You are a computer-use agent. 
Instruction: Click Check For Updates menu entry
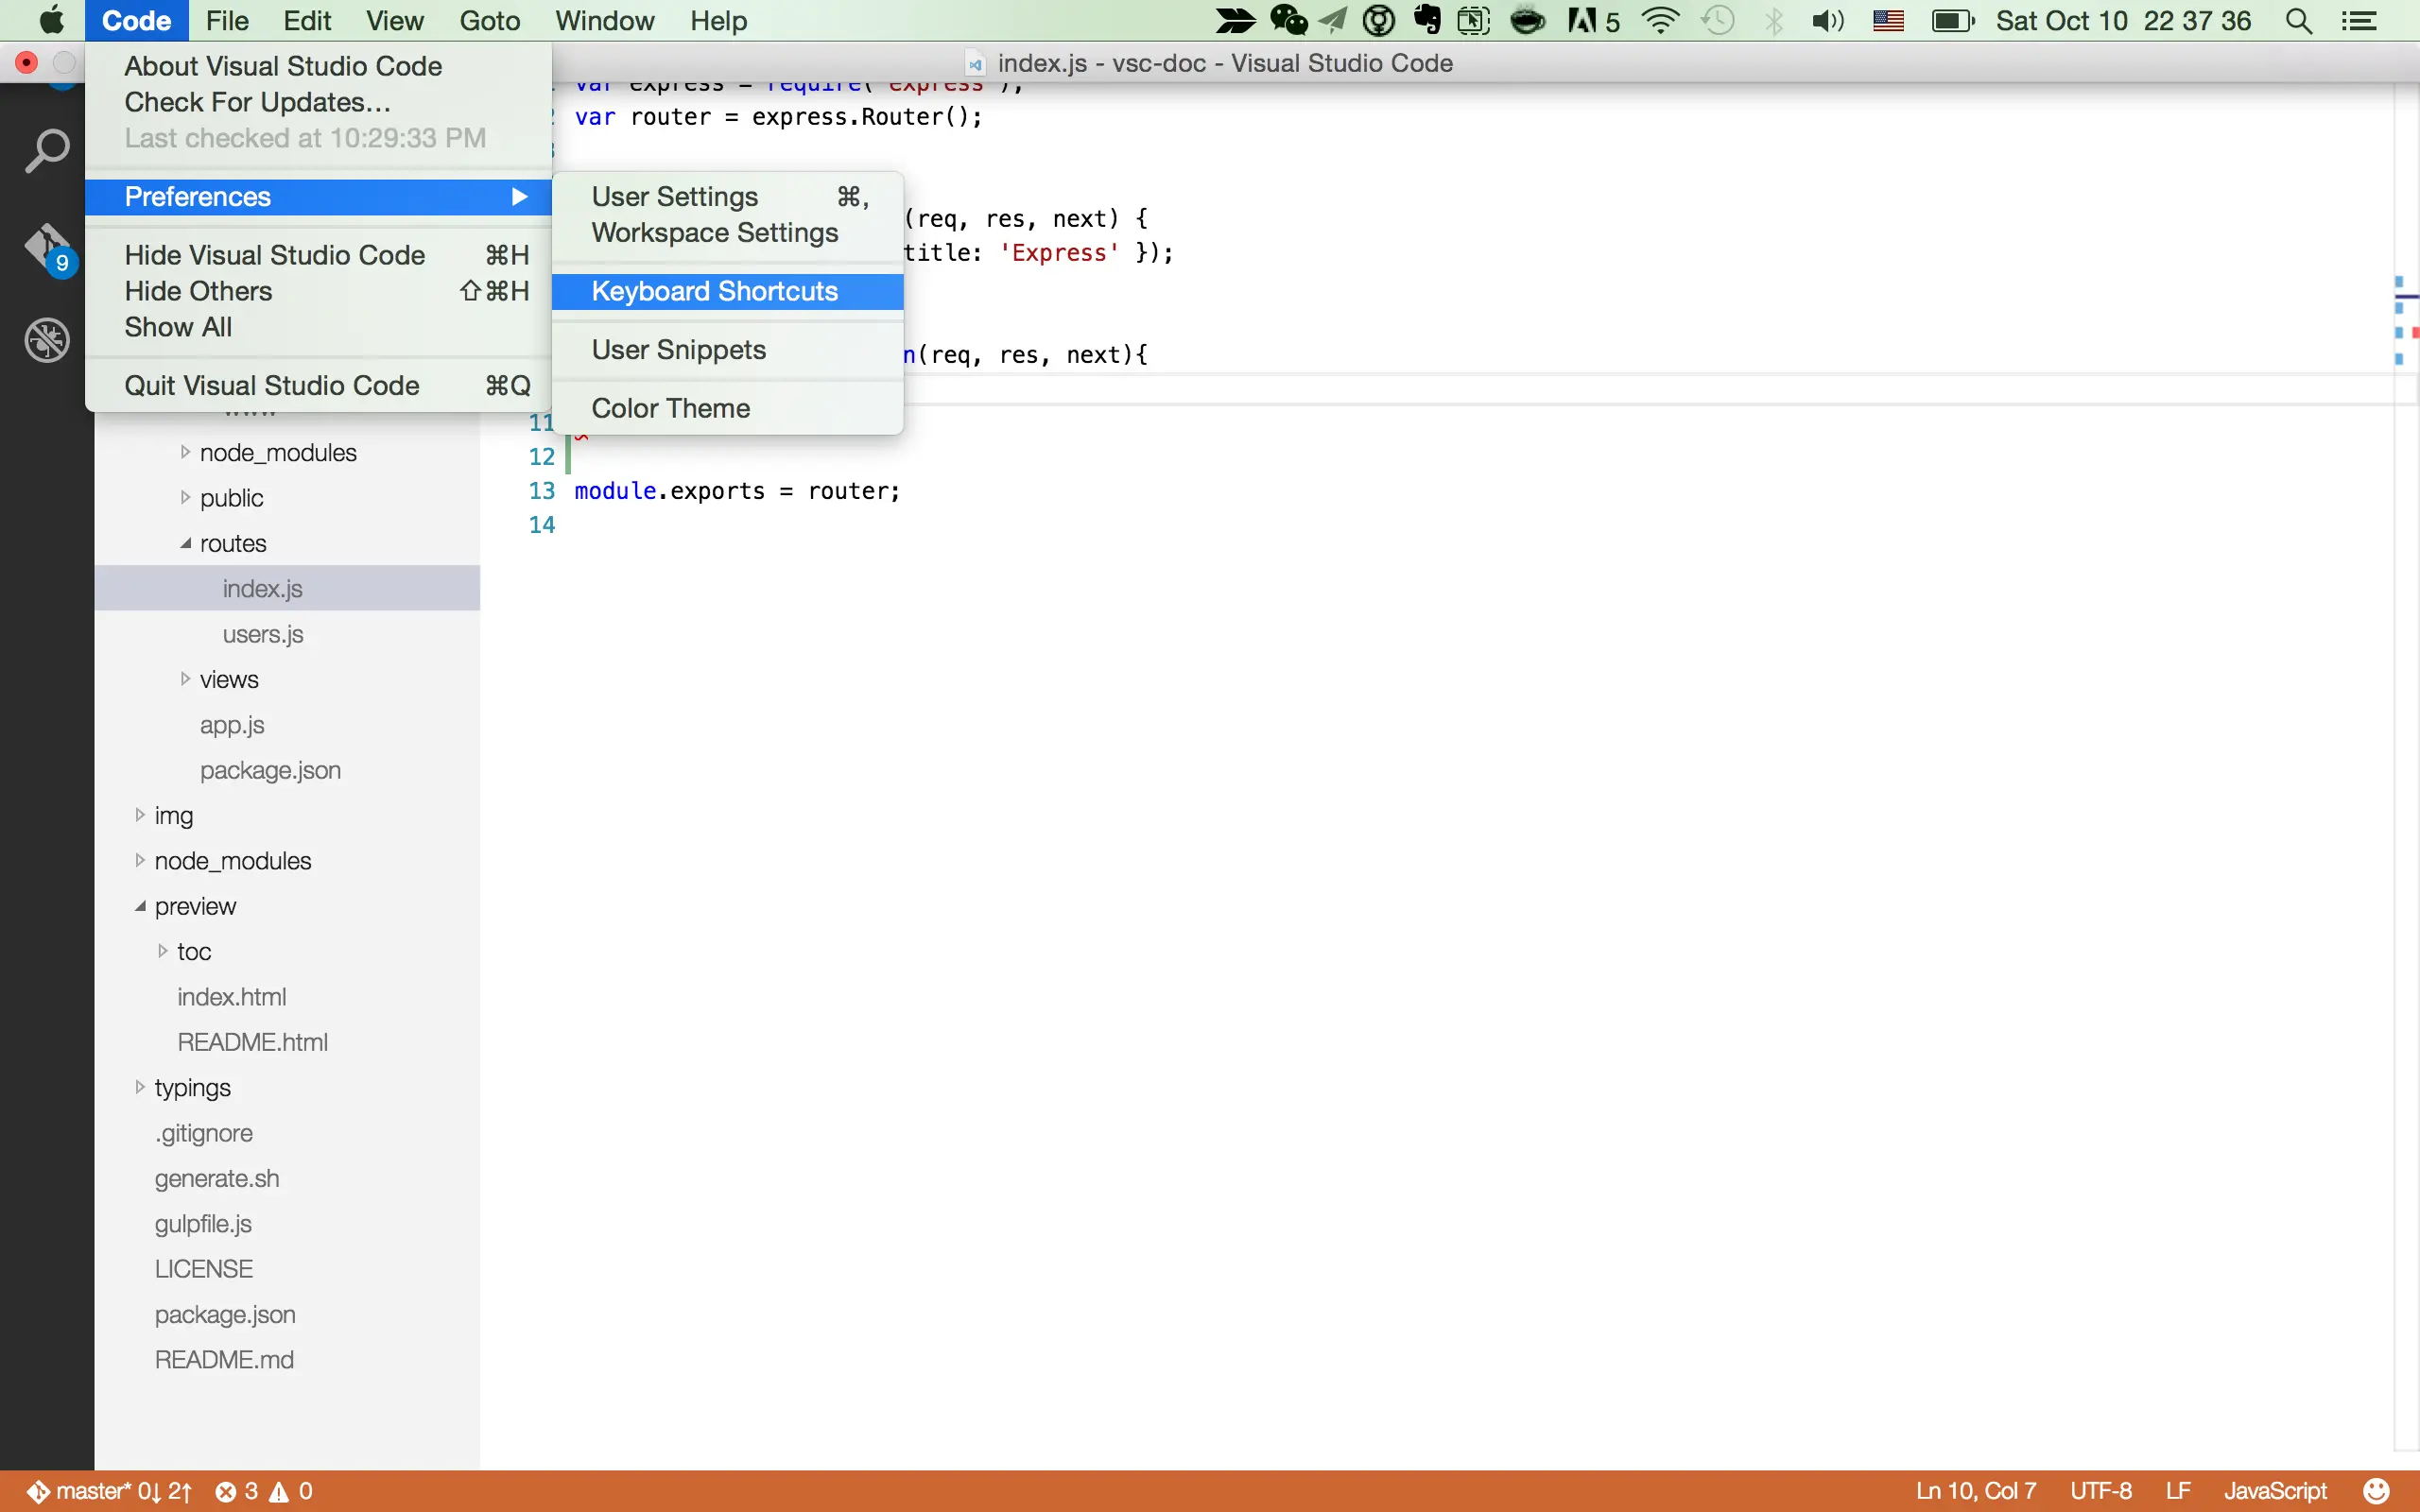point(257,102)
